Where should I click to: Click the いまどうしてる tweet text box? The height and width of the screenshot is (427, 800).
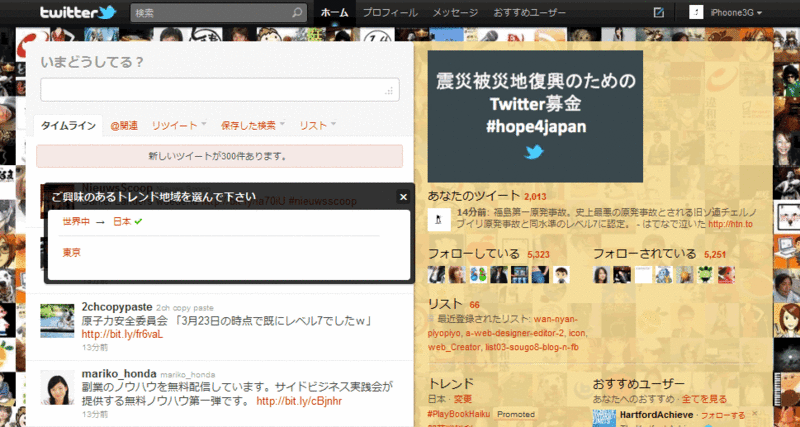(x=219, y=90)
